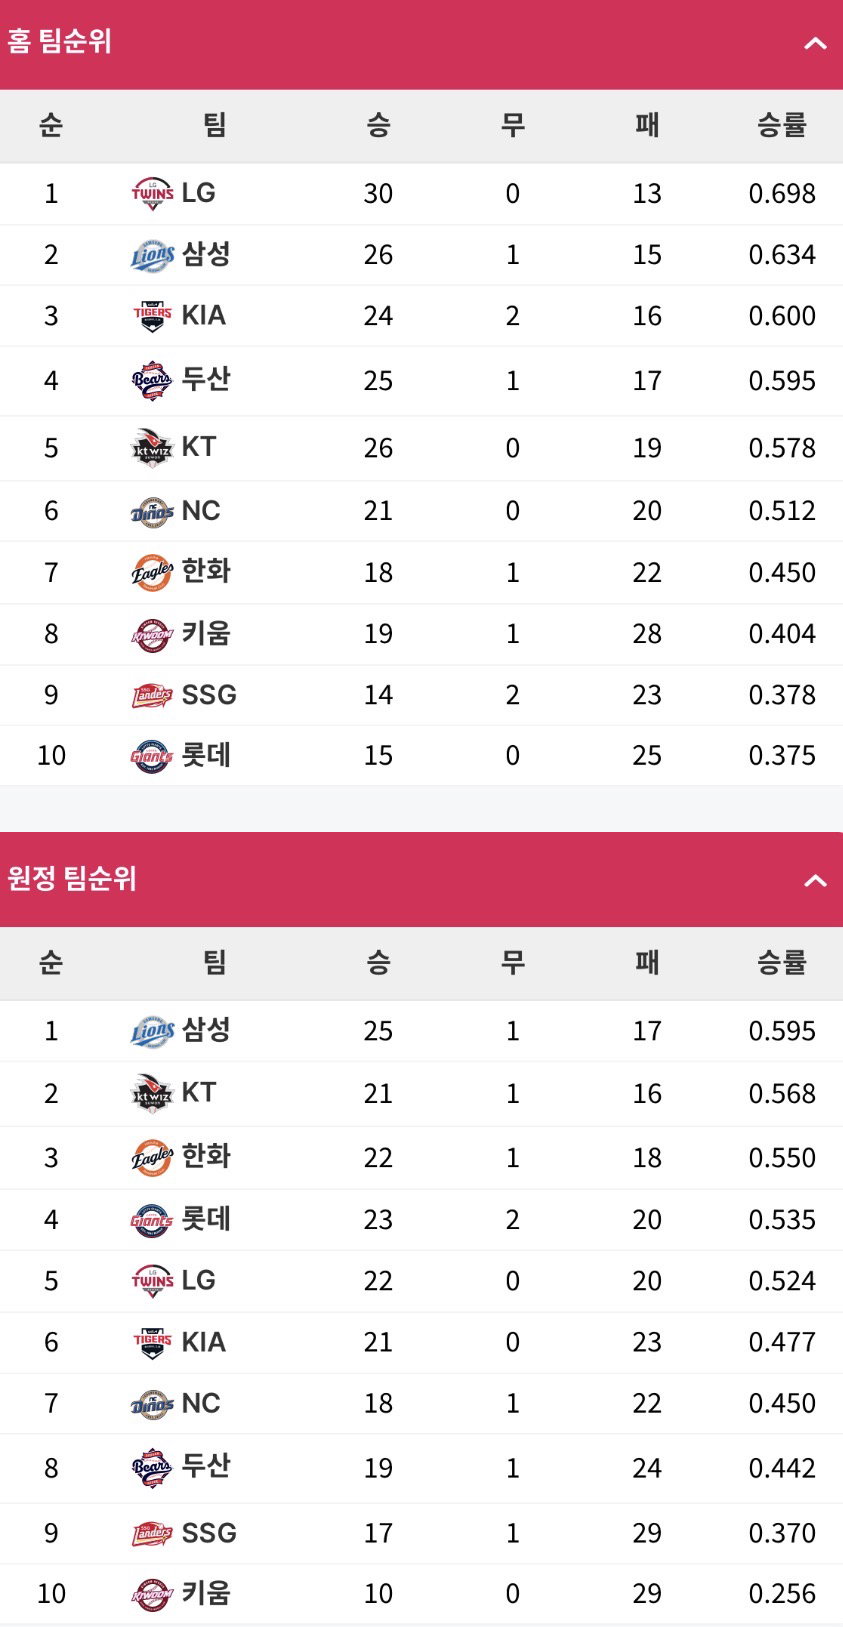
Task: Open 한화 team in away rankings
Action: 206,1157
